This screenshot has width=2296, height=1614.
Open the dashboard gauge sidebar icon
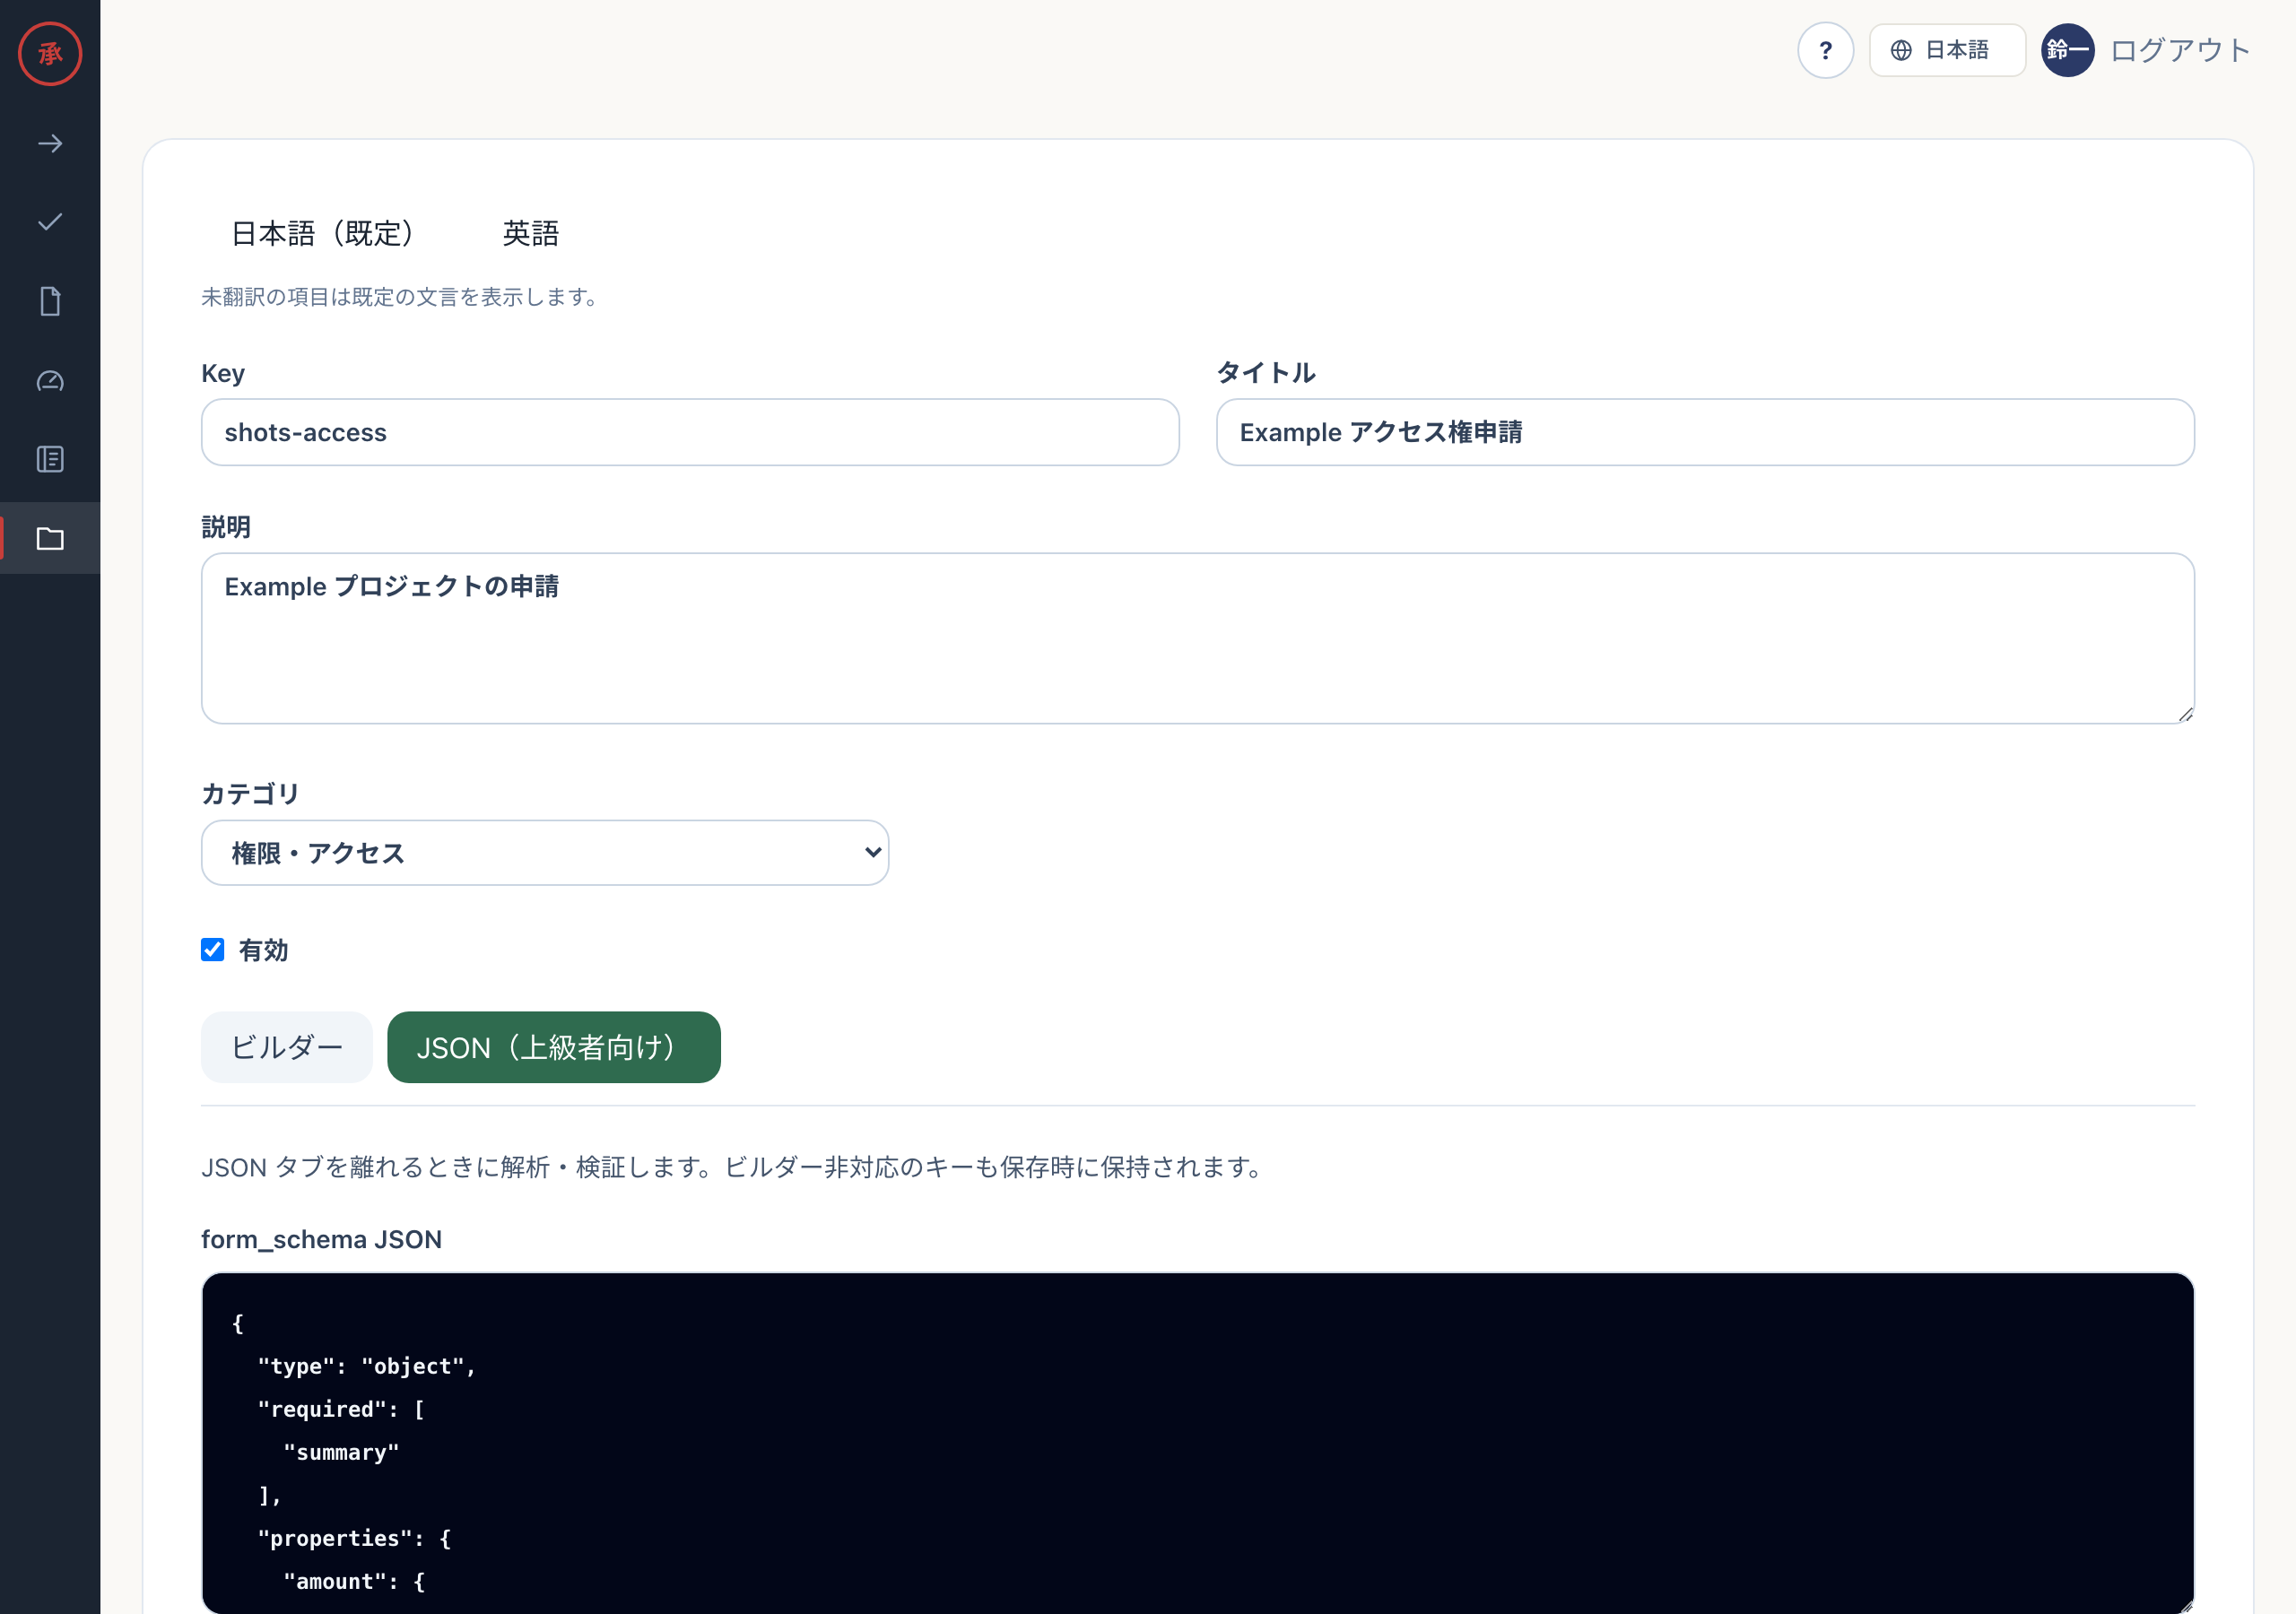50,381
